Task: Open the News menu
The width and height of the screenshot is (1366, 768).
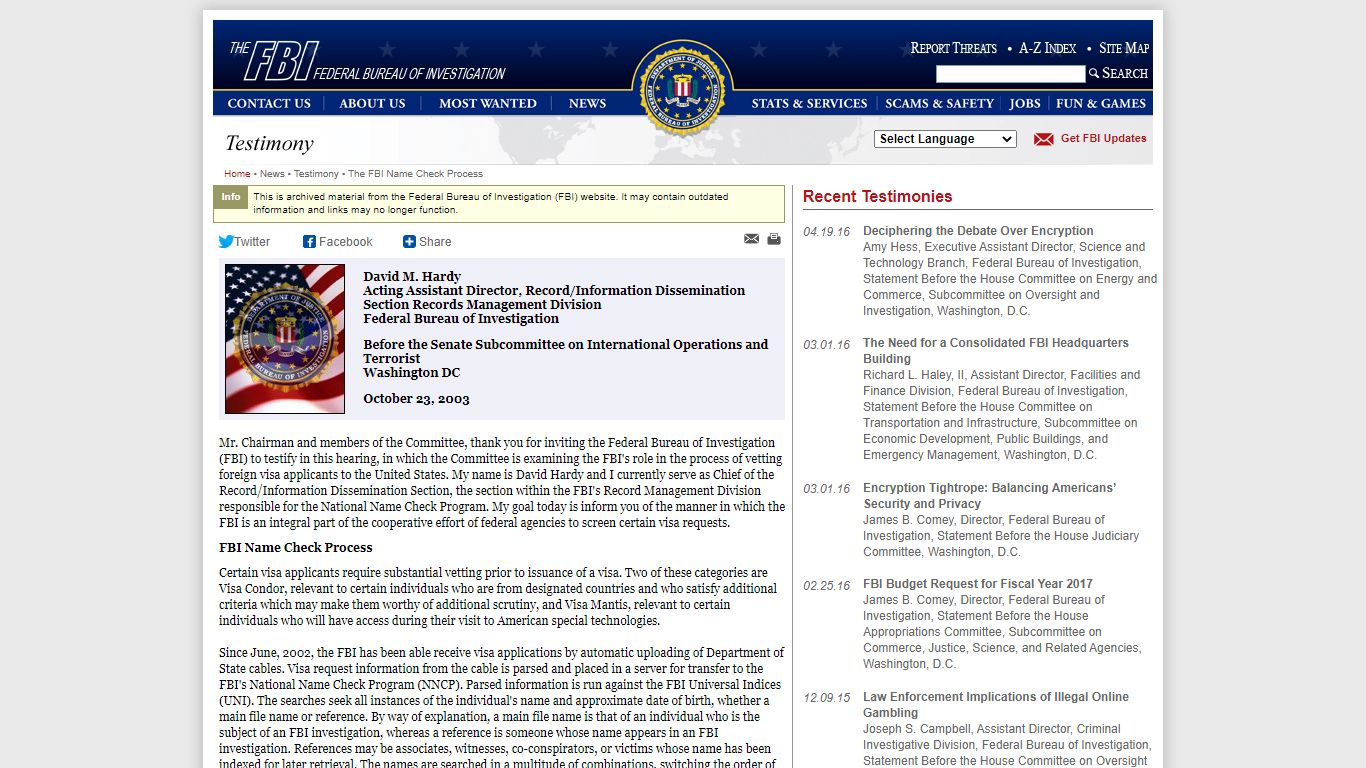Action: click(x=587, y=103)
